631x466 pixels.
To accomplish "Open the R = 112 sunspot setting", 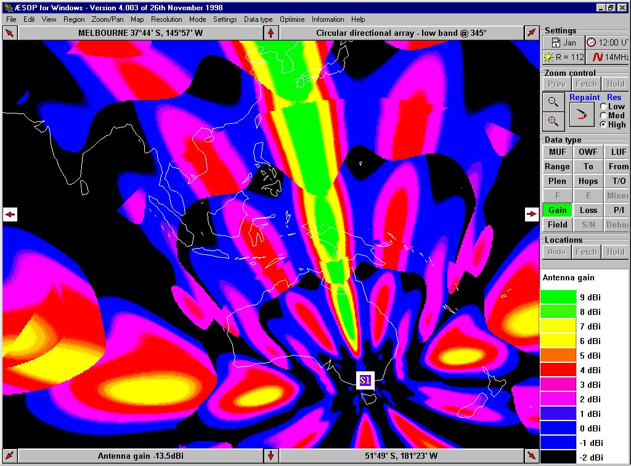I will 563,57.
